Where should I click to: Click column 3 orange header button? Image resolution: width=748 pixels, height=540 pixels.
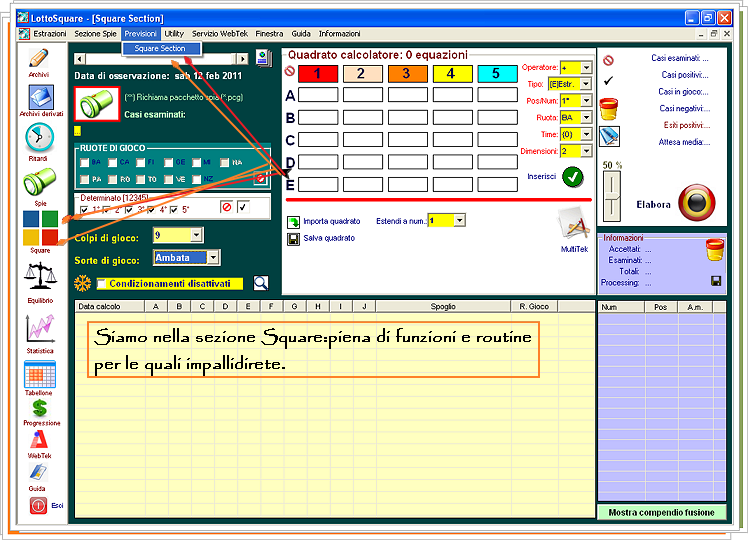click(x=407, y=74)
